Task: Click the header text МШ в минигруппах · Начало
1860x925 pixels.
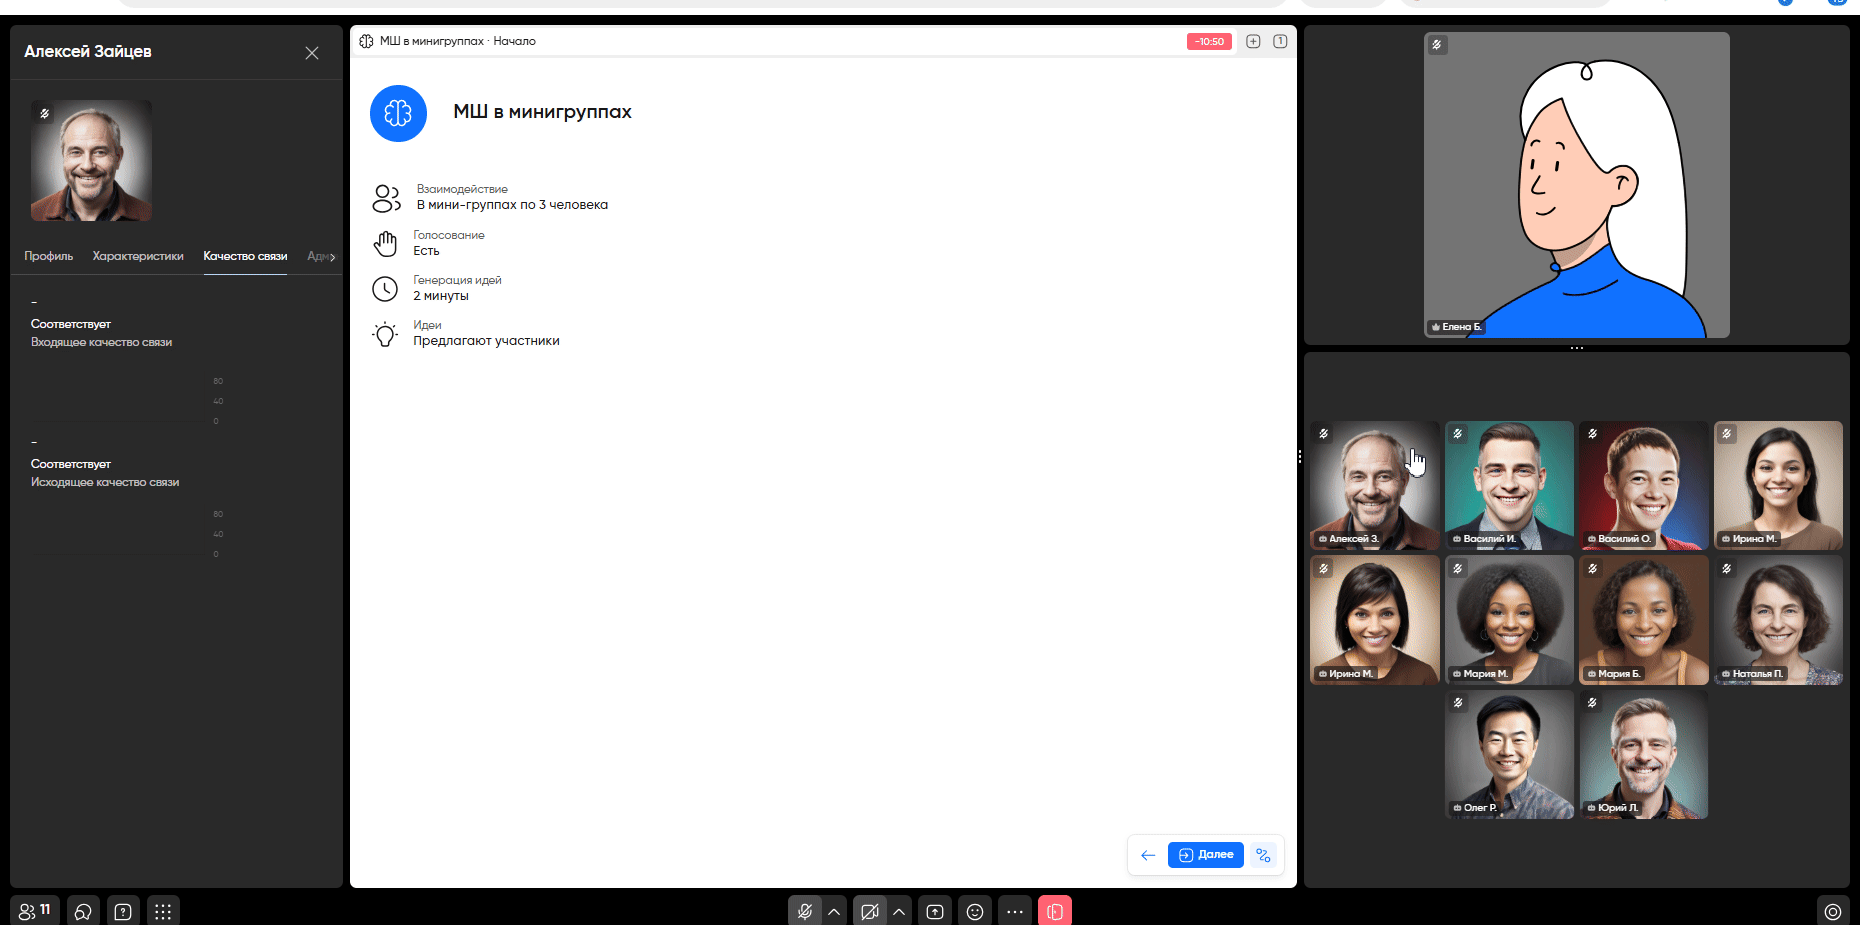Action: pos(458,41)
